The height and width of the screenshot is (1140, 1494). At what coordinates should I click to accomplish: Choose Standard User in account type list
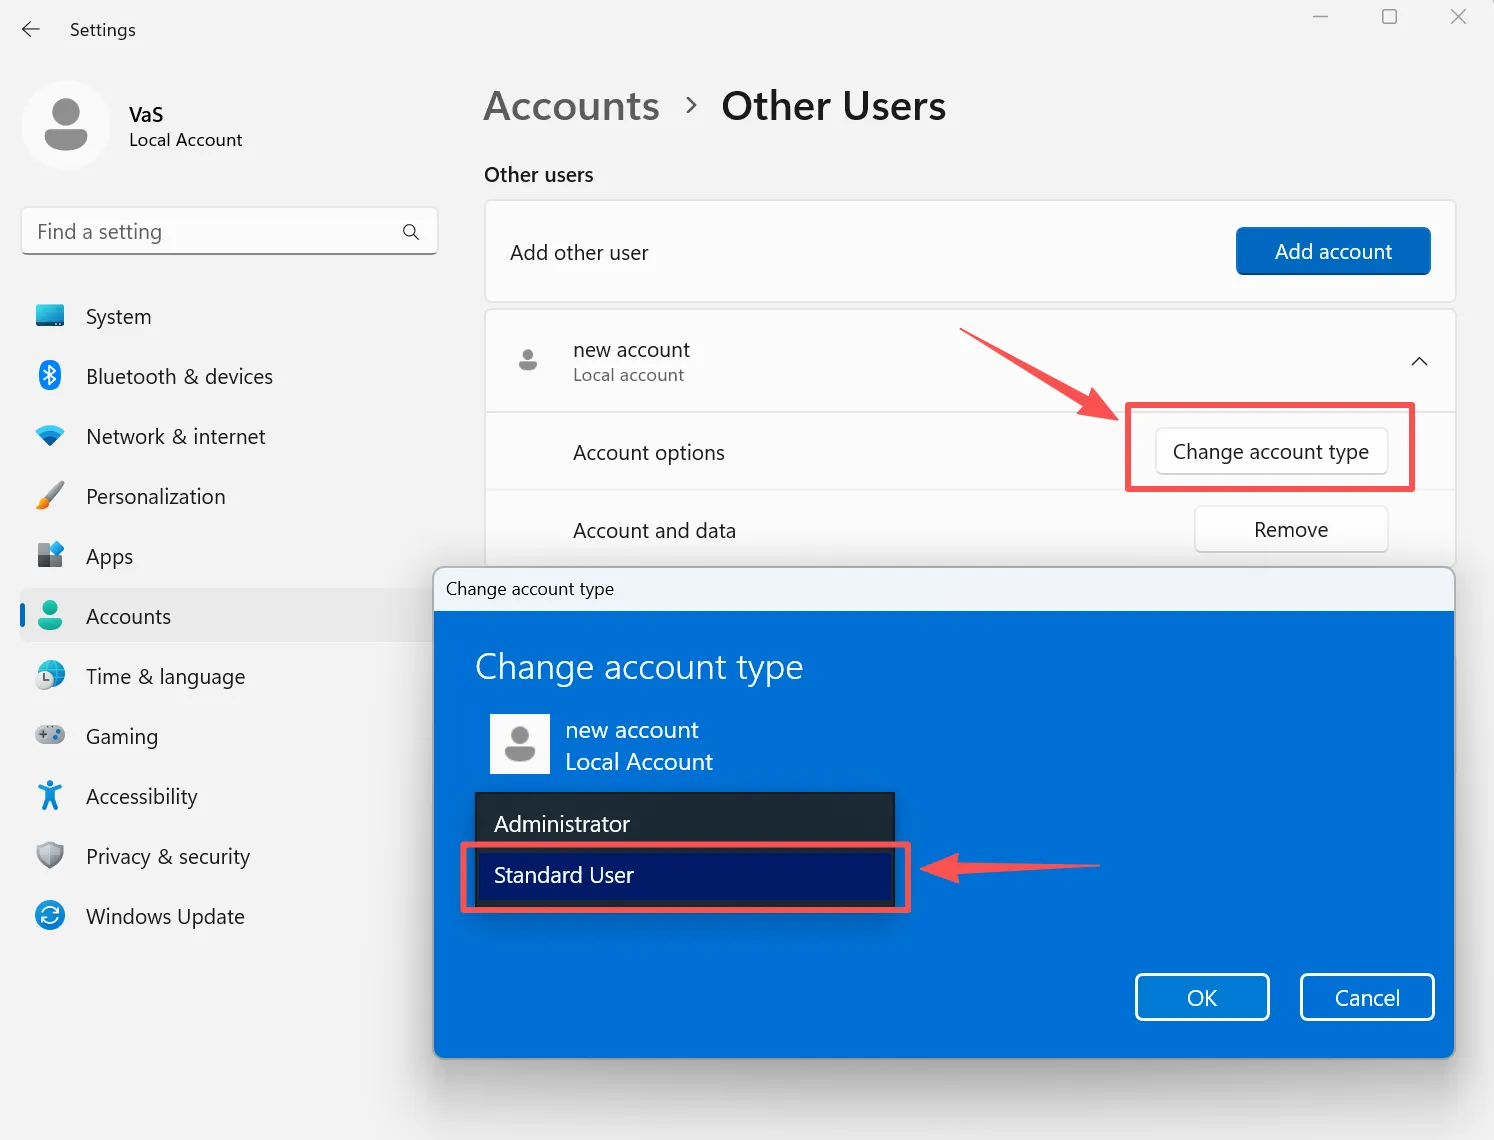pyautogui.click(x=685, y=876)
